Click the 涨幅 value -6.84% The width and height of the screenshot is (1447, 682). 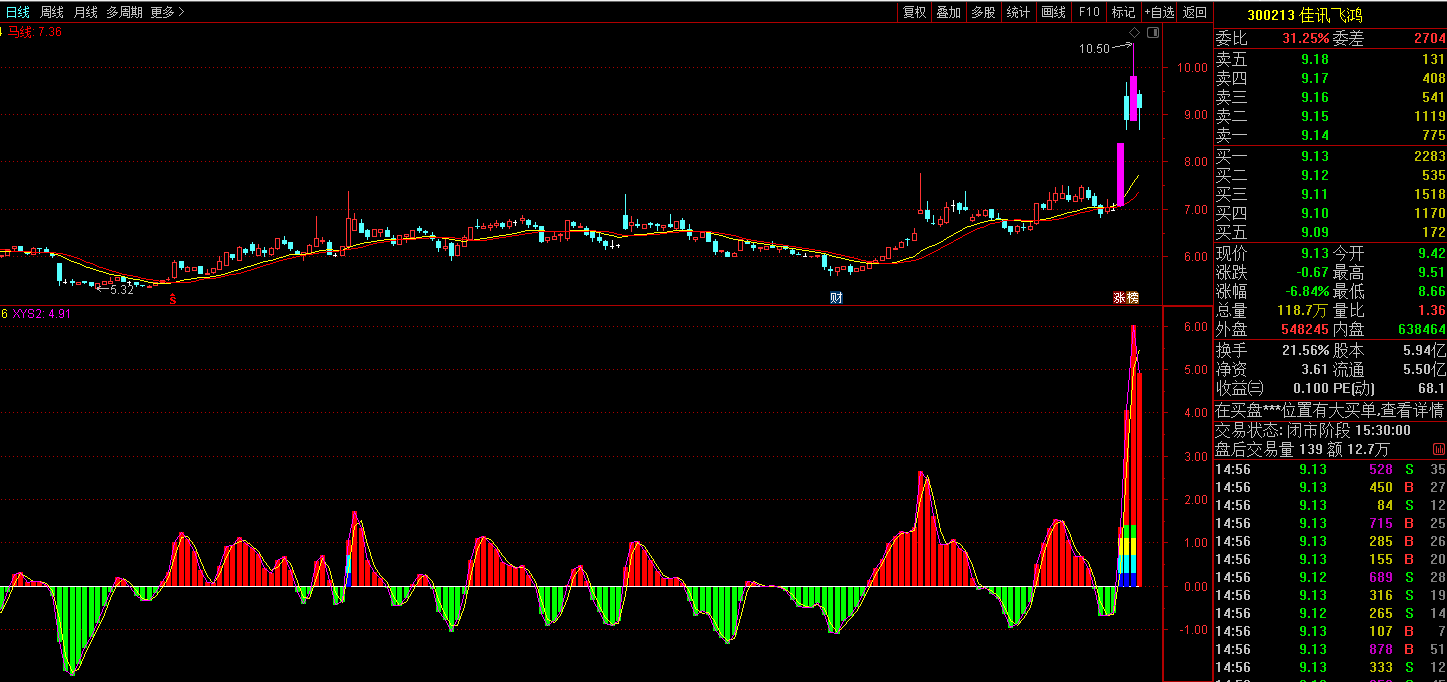(1306, 292)
